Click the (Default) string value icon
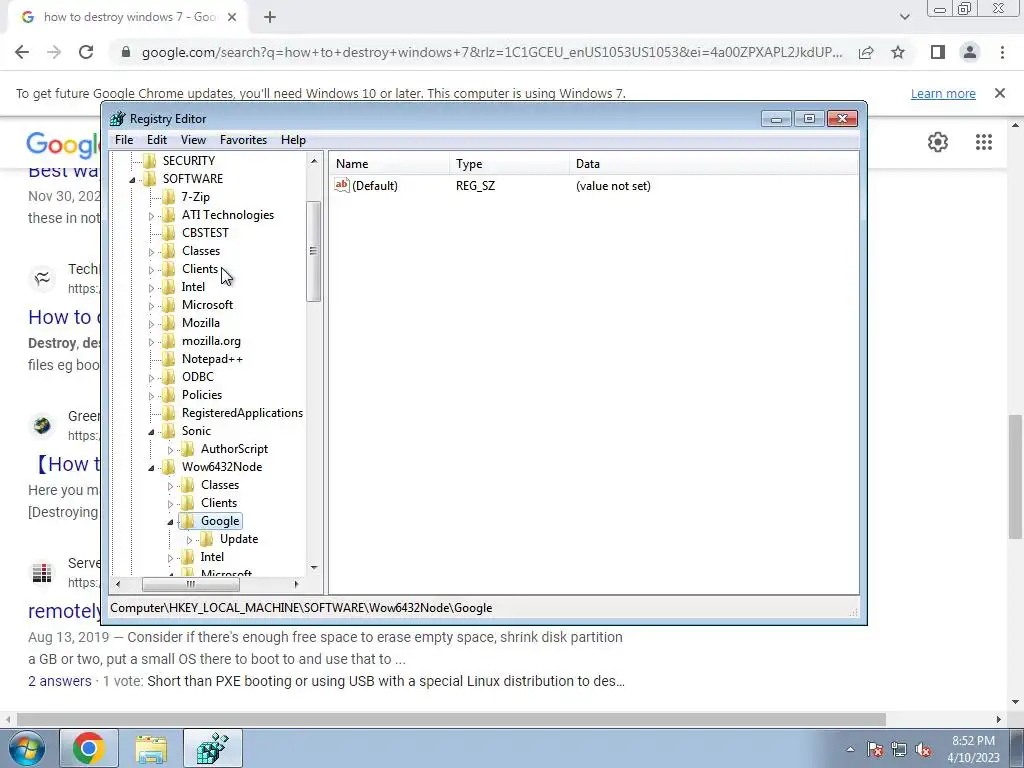This screenshot has width=1024, height=768. point(342,185)
